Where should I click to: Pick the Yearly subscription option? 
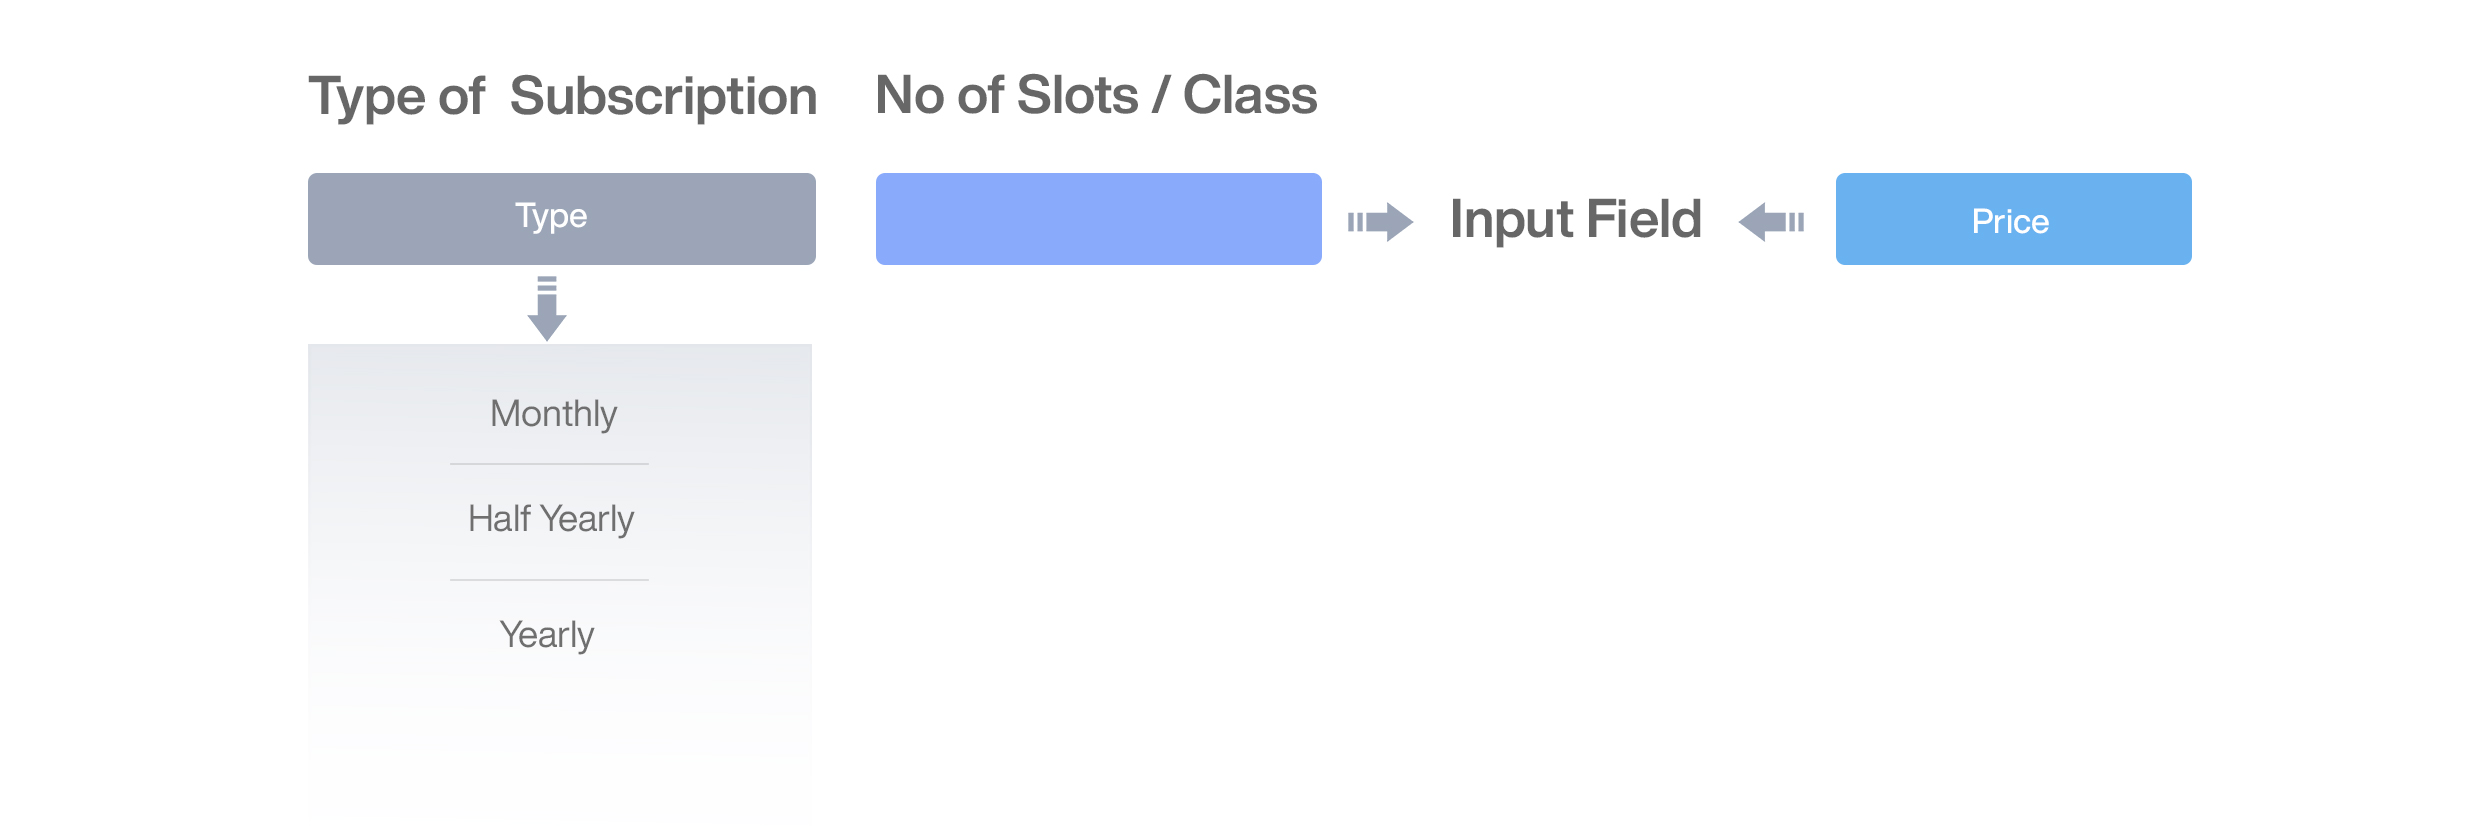click(547, 635)
